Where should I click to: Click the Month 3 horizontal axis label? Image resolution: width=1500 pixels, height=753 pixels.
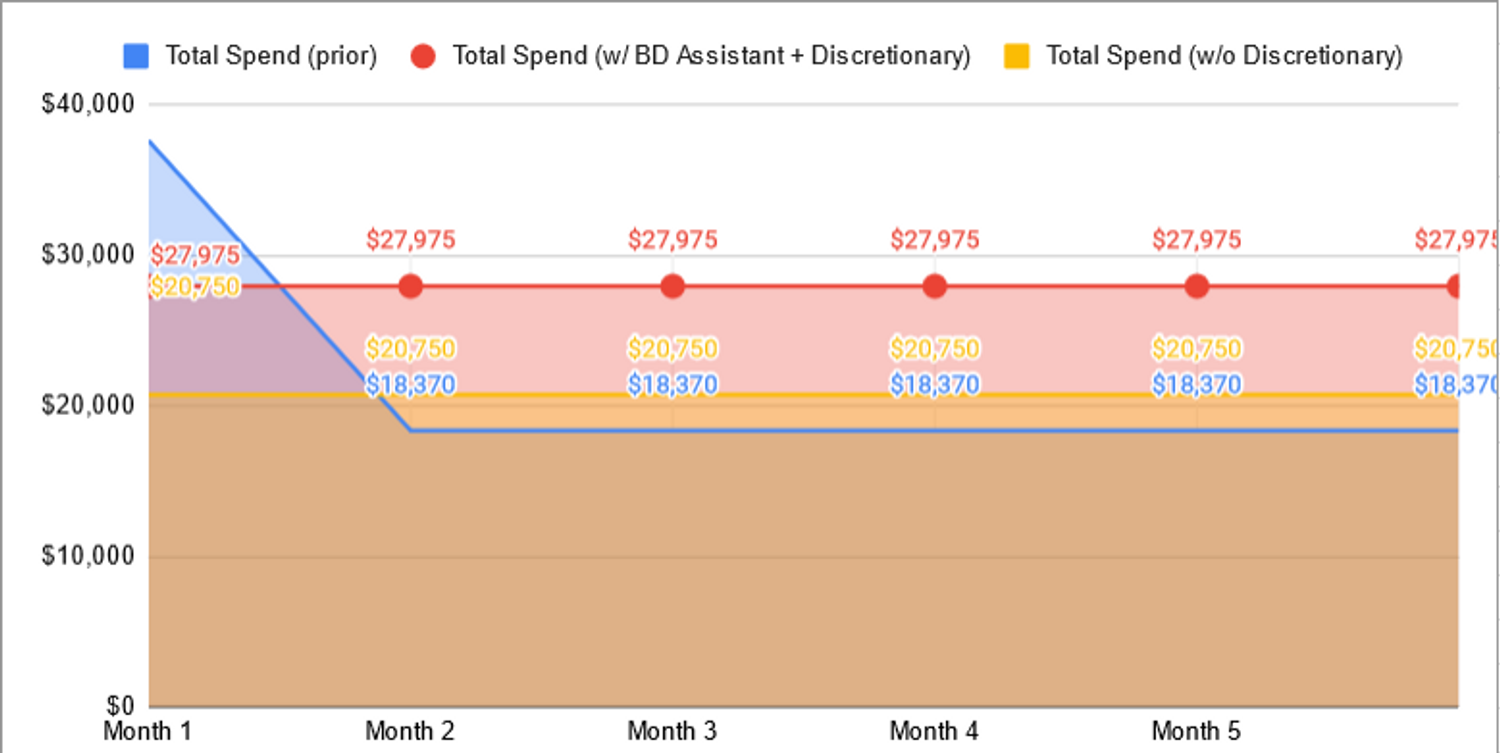click(x=672, y=731)
